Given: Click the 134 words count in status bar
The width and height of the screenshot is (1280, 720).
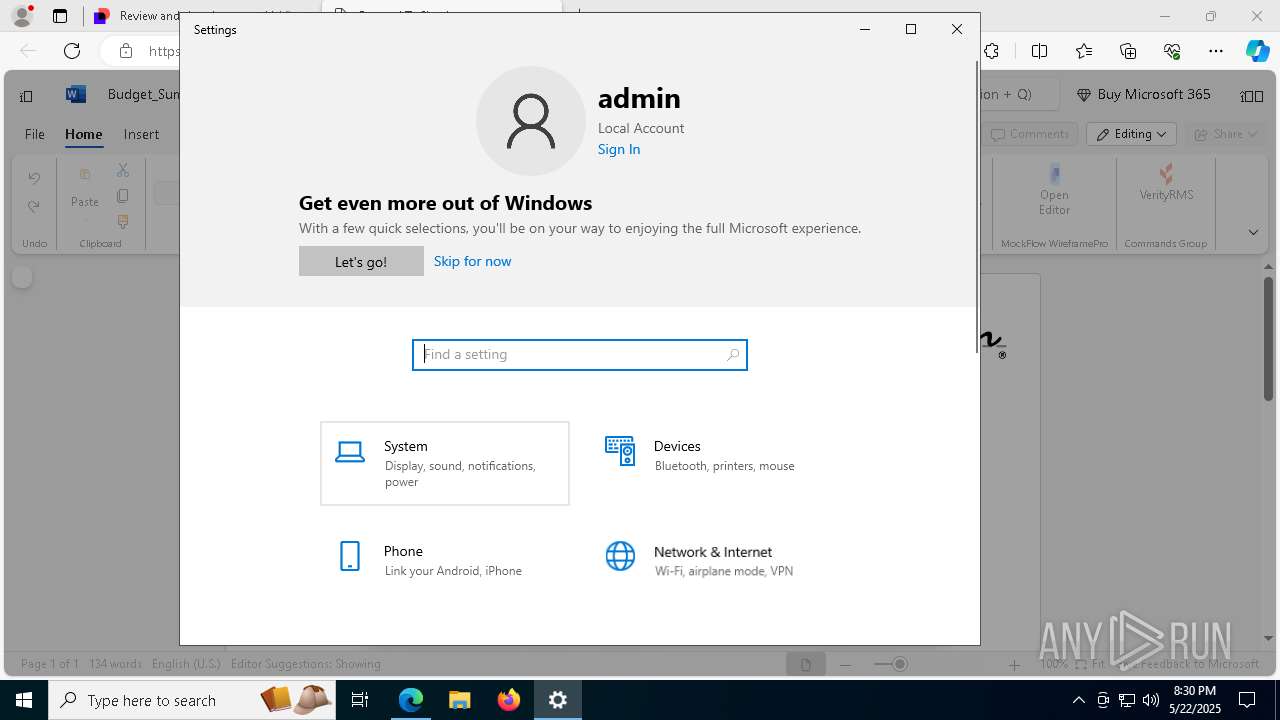Looking at the screenshot, I should (116, 664).
